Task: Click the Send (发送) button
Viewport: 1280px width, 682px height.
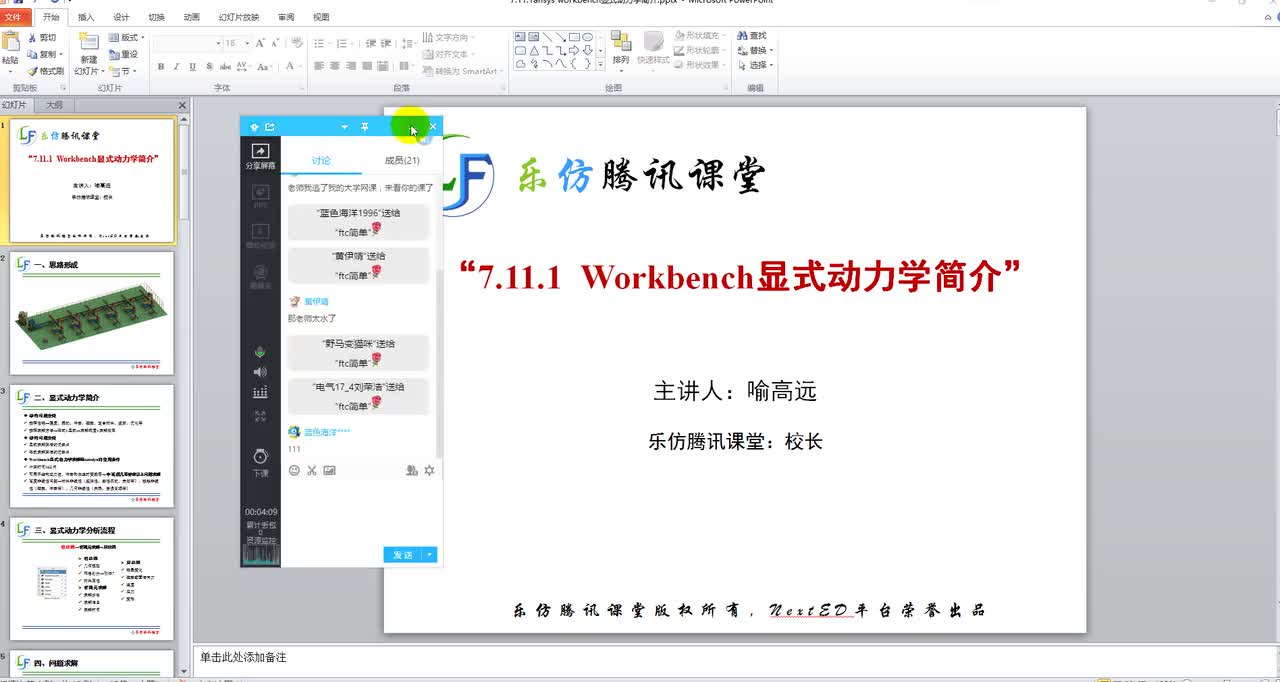Action: (x=403, y=555)
